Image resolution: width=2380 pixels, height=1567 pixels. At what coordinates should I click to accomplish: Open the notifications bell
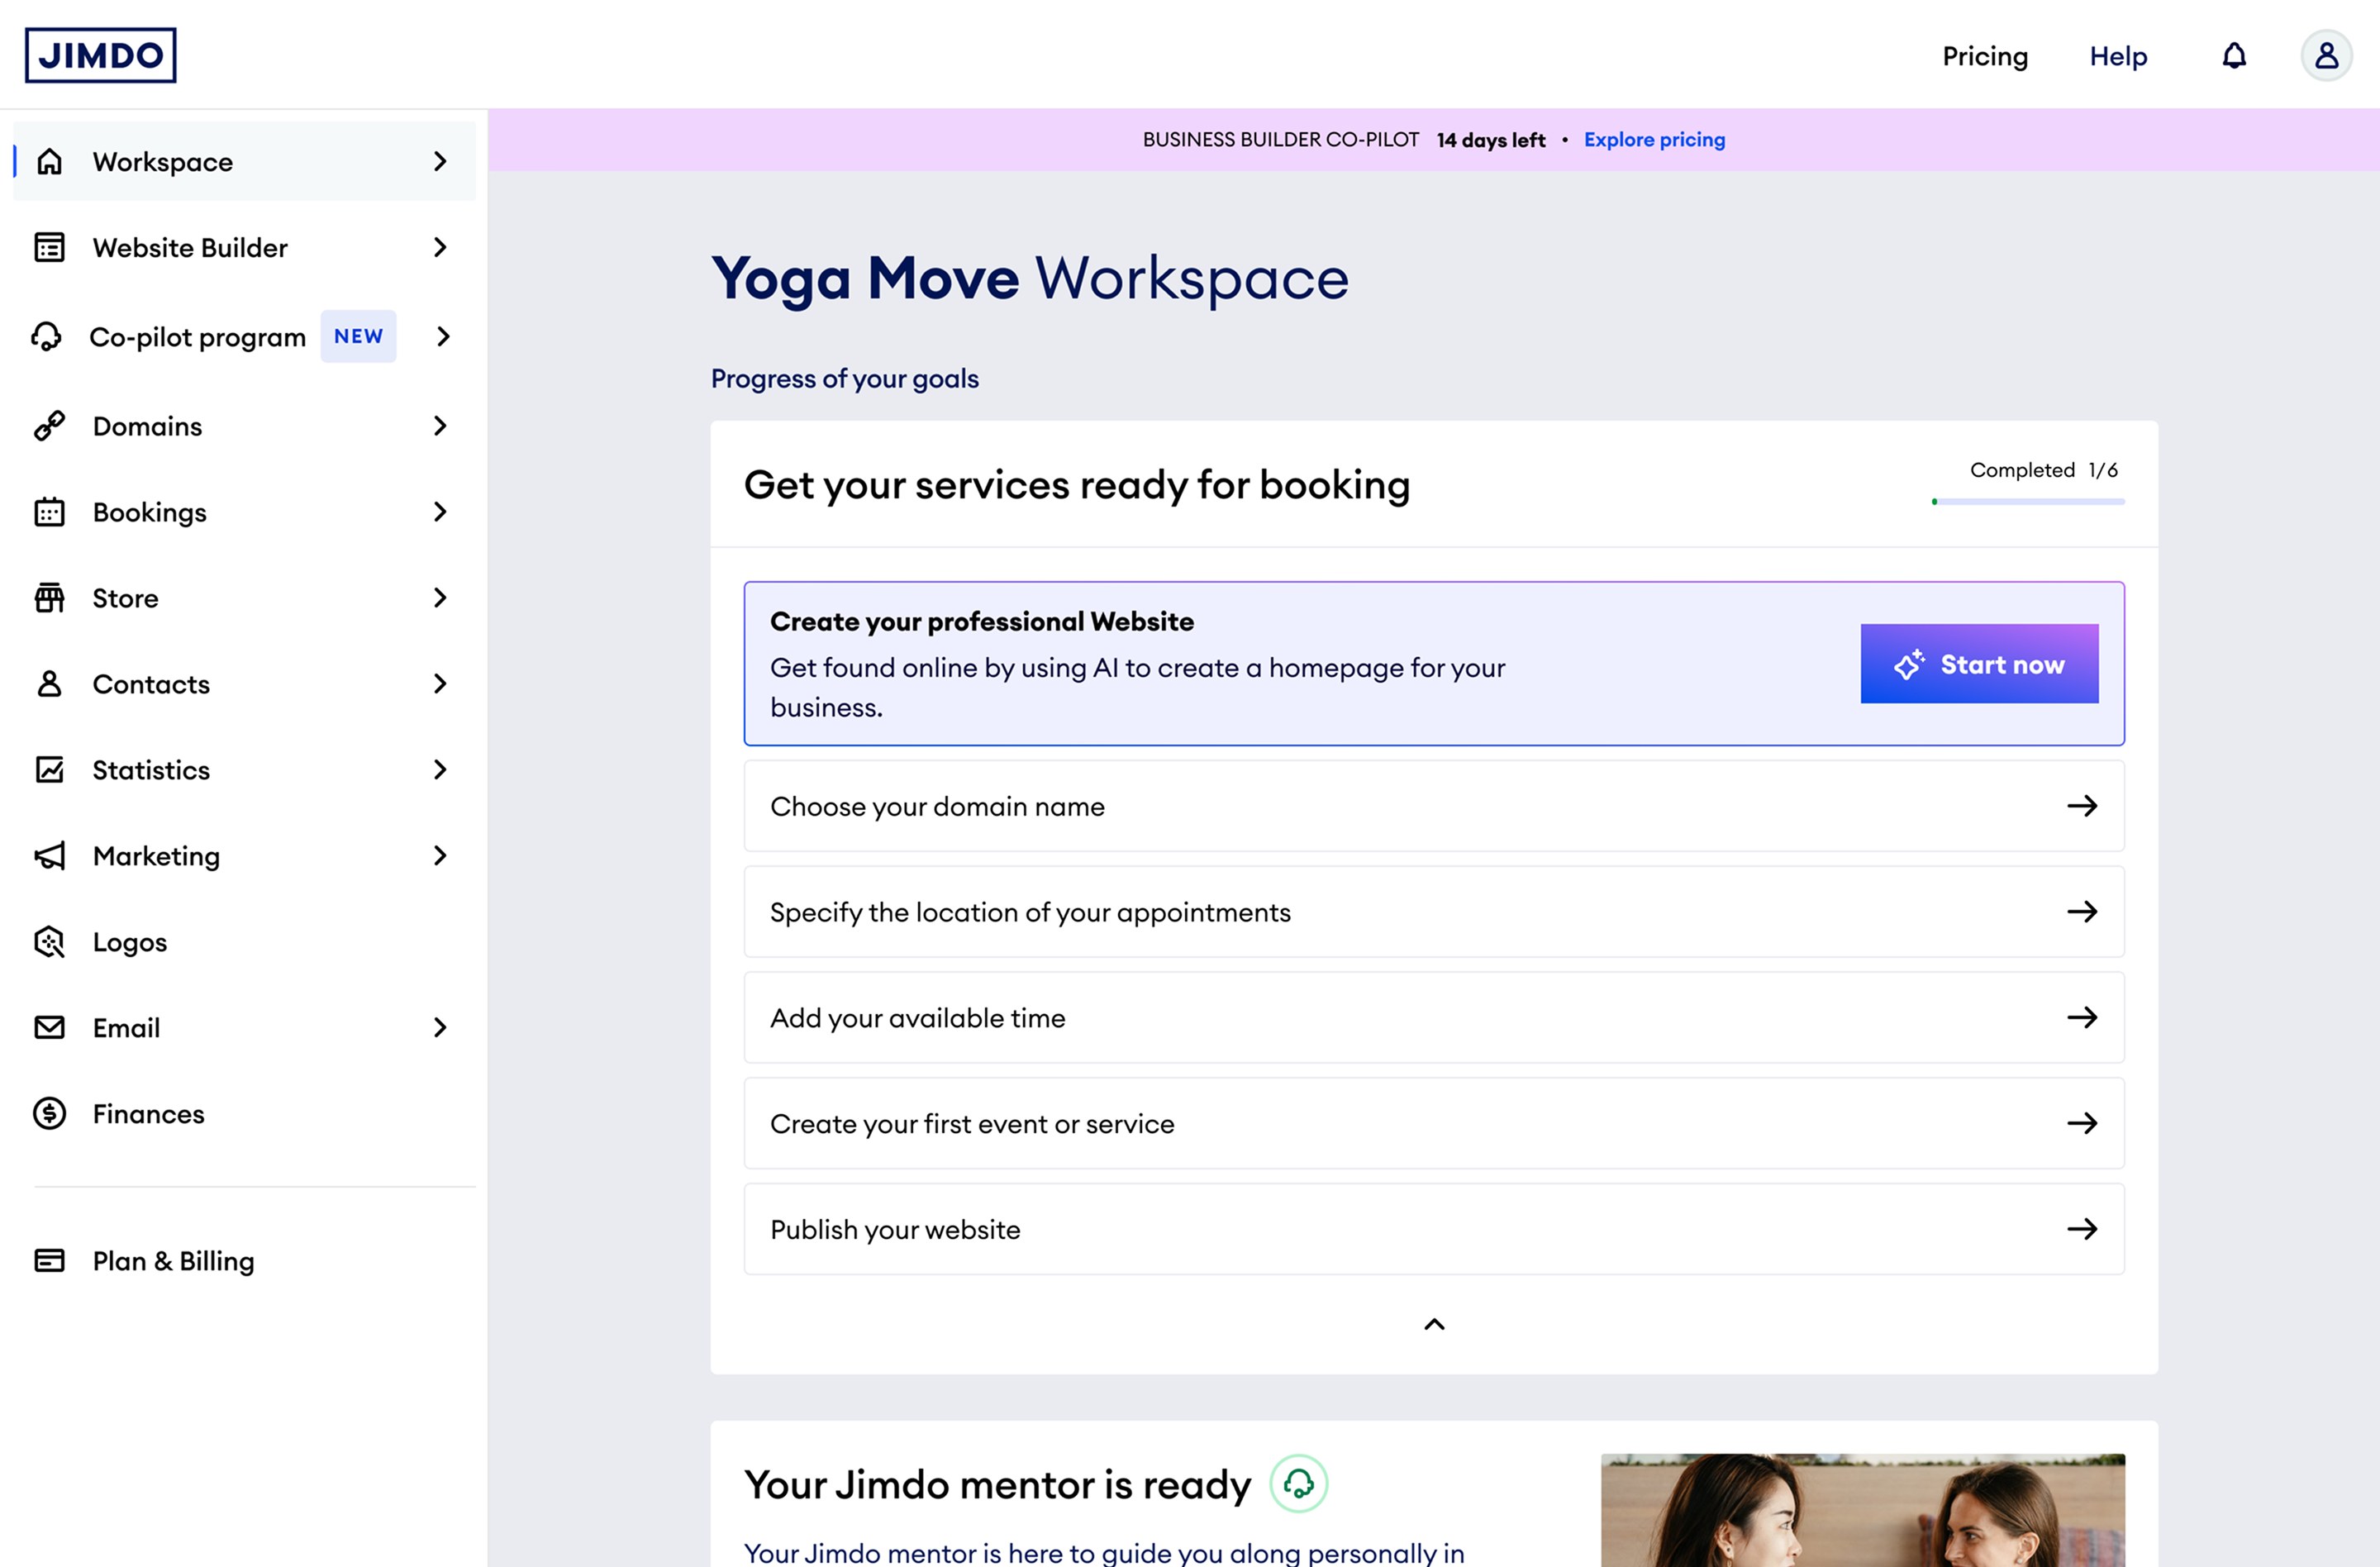2234,56
